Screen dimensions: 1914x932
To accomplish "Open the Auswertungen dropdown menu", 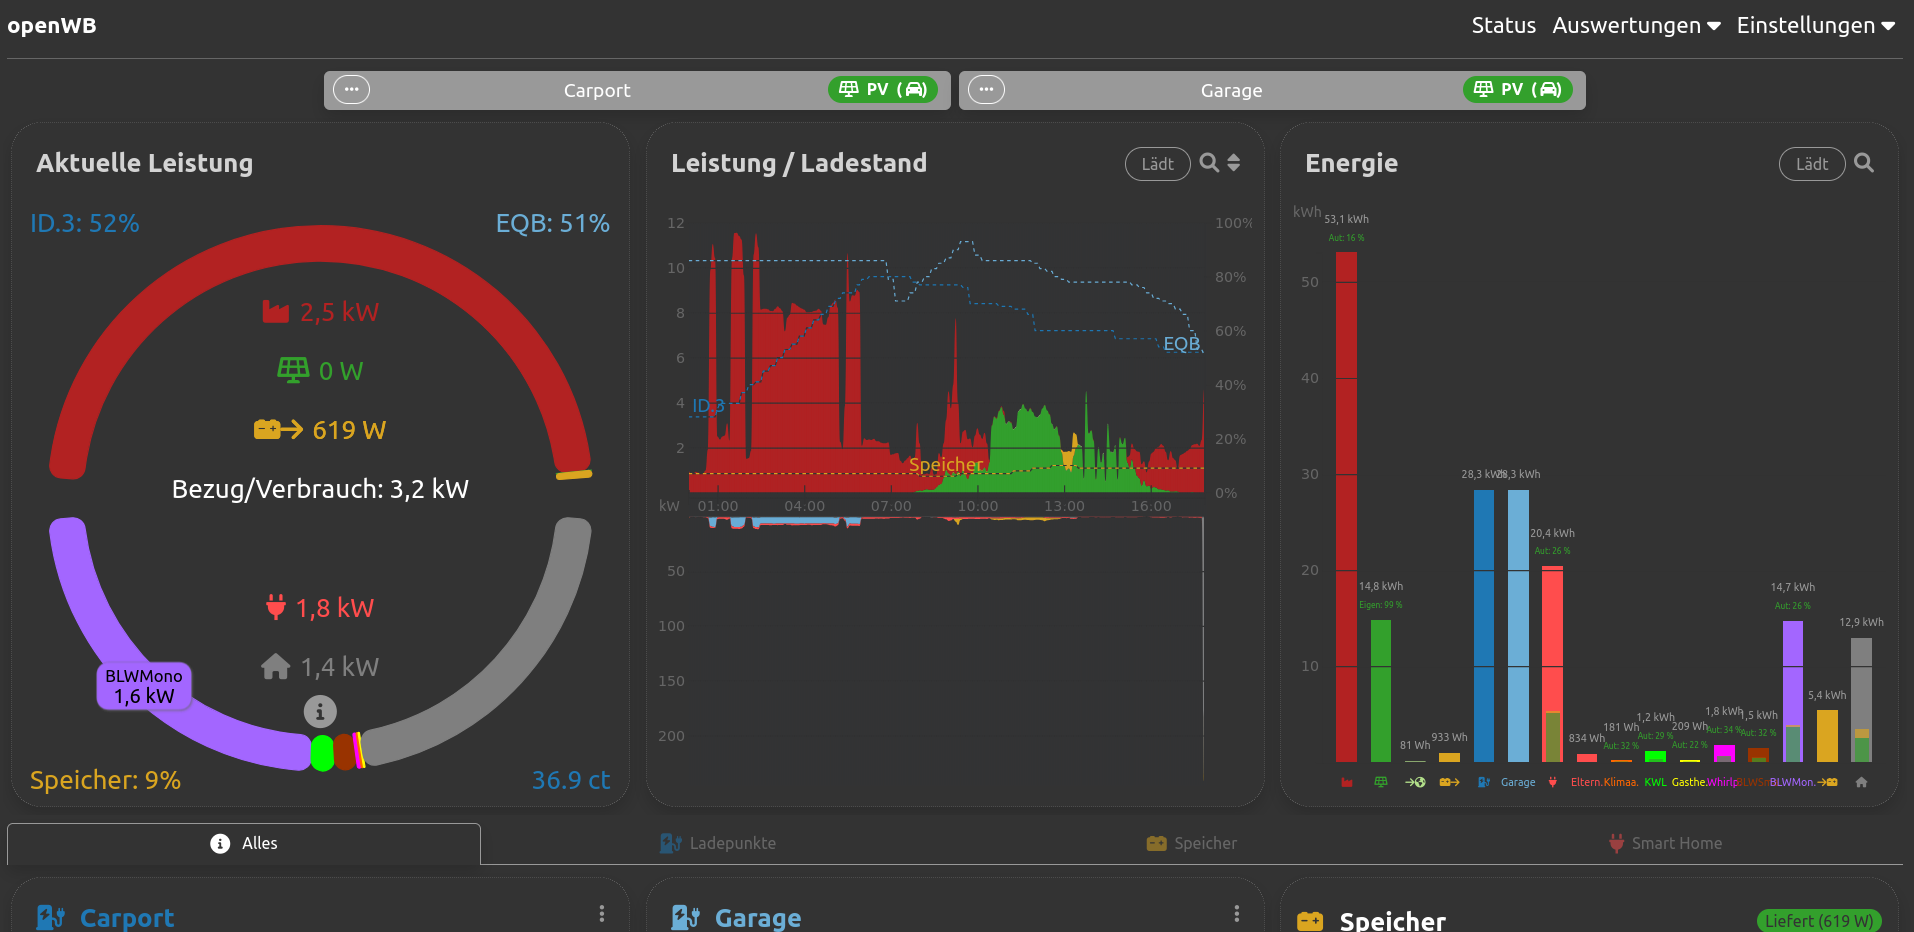I will [1635, 26].
